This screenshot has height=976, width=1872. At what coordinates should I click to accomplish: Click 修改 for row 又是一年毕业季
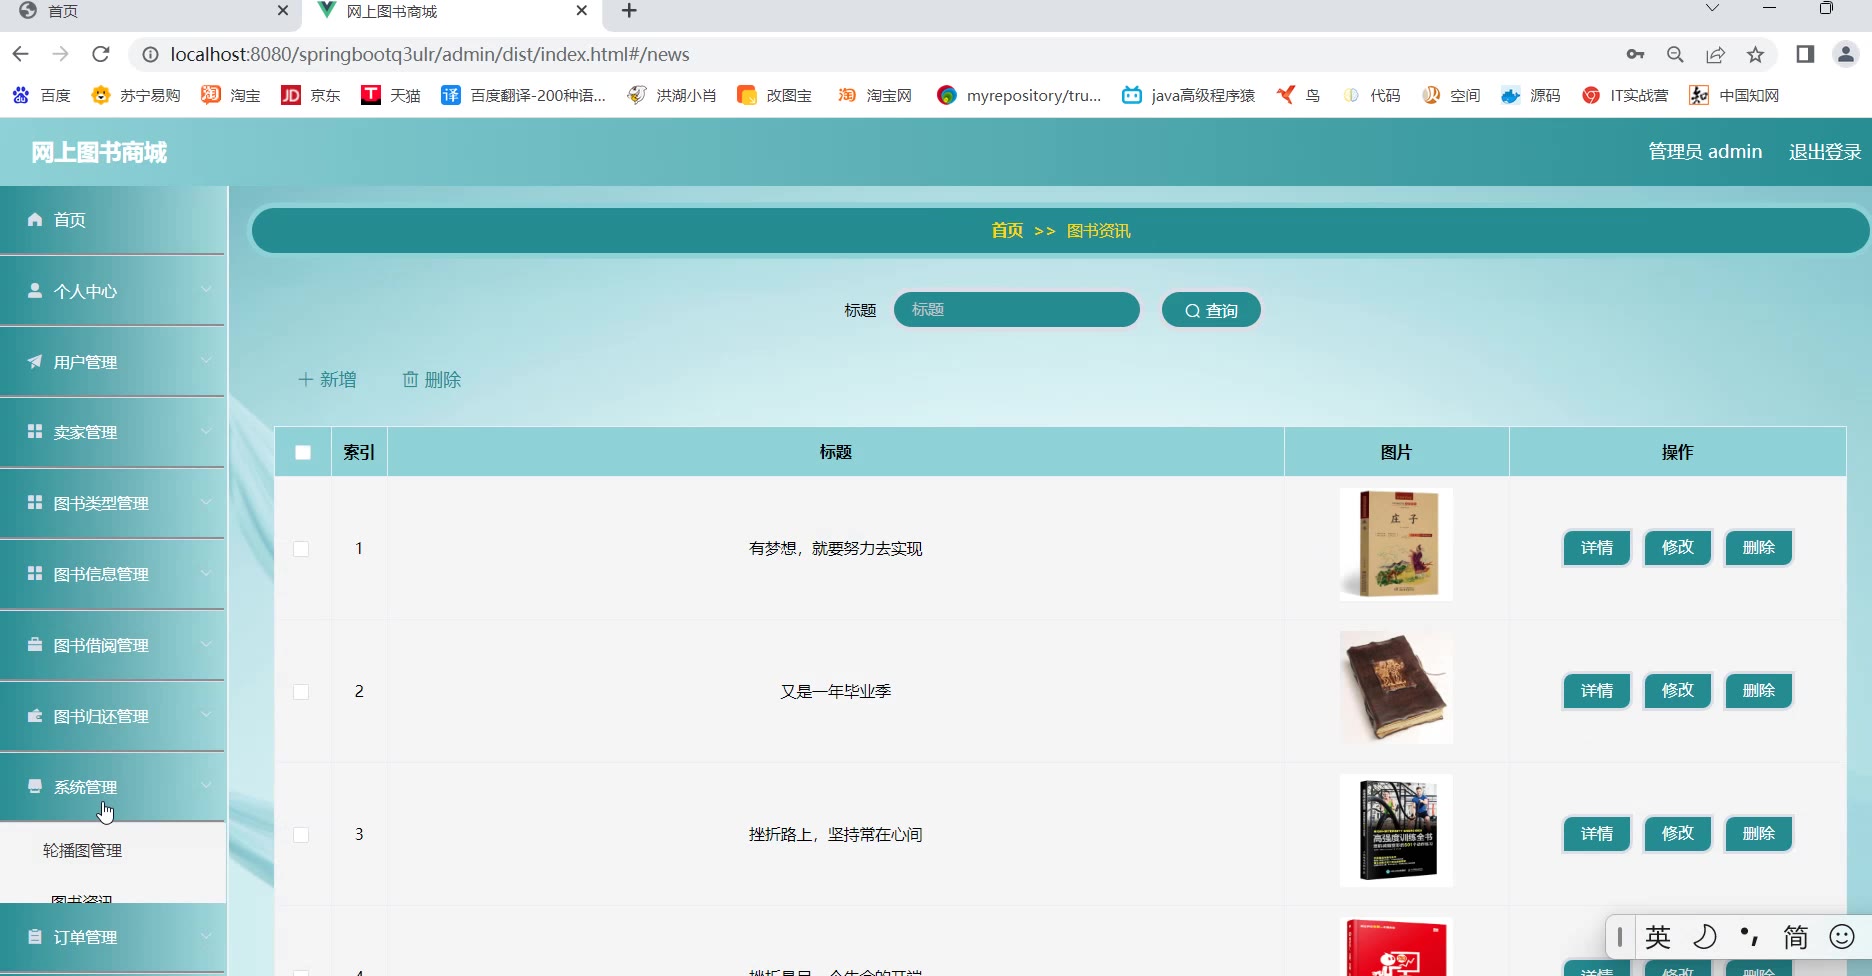coord(1678,691)
